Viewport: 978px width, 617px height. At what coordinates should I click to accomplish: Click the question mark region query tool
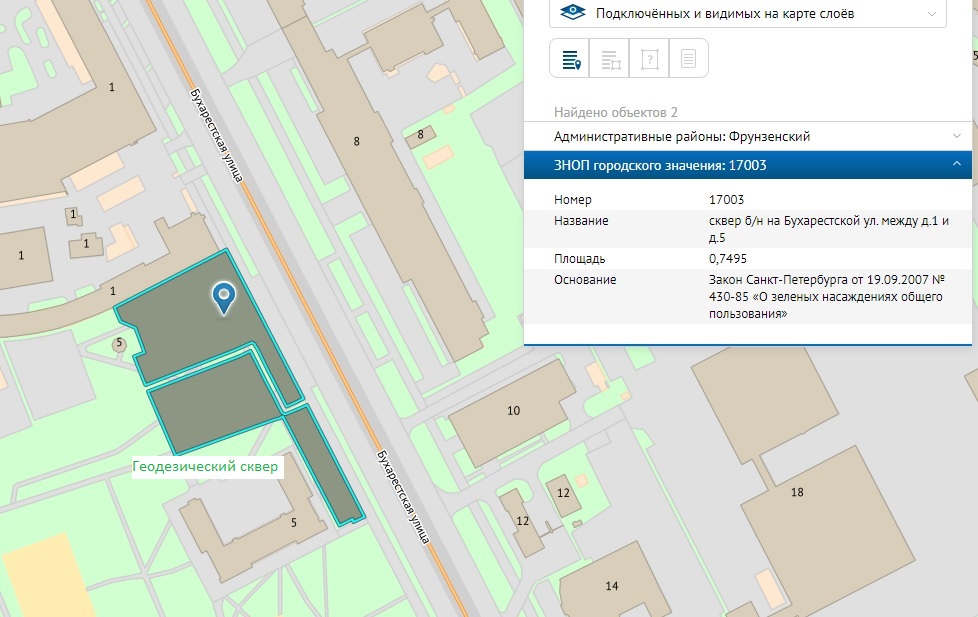click(x=649, y=59)
